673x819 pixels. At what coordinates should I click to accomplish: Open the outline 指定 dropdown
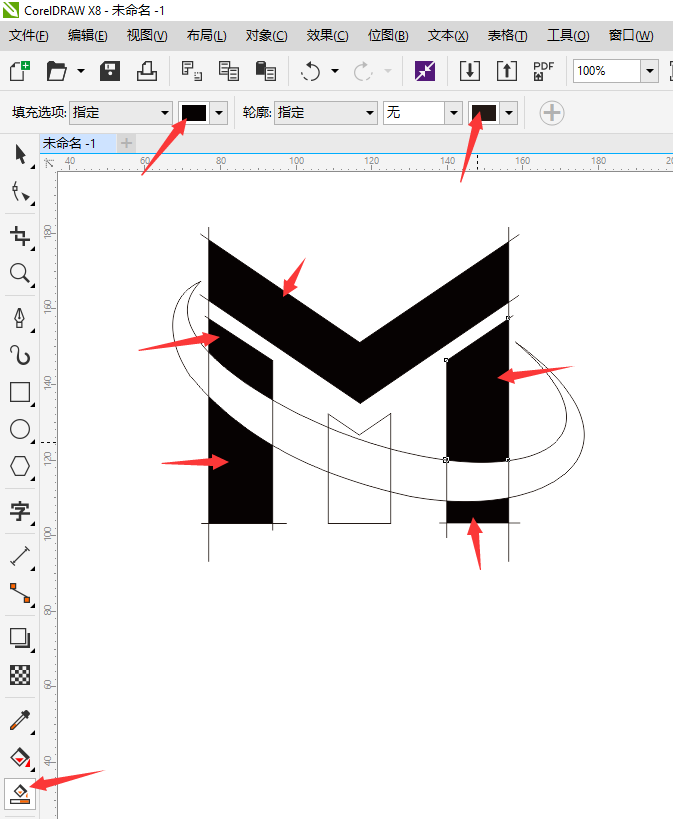(325, 112)
